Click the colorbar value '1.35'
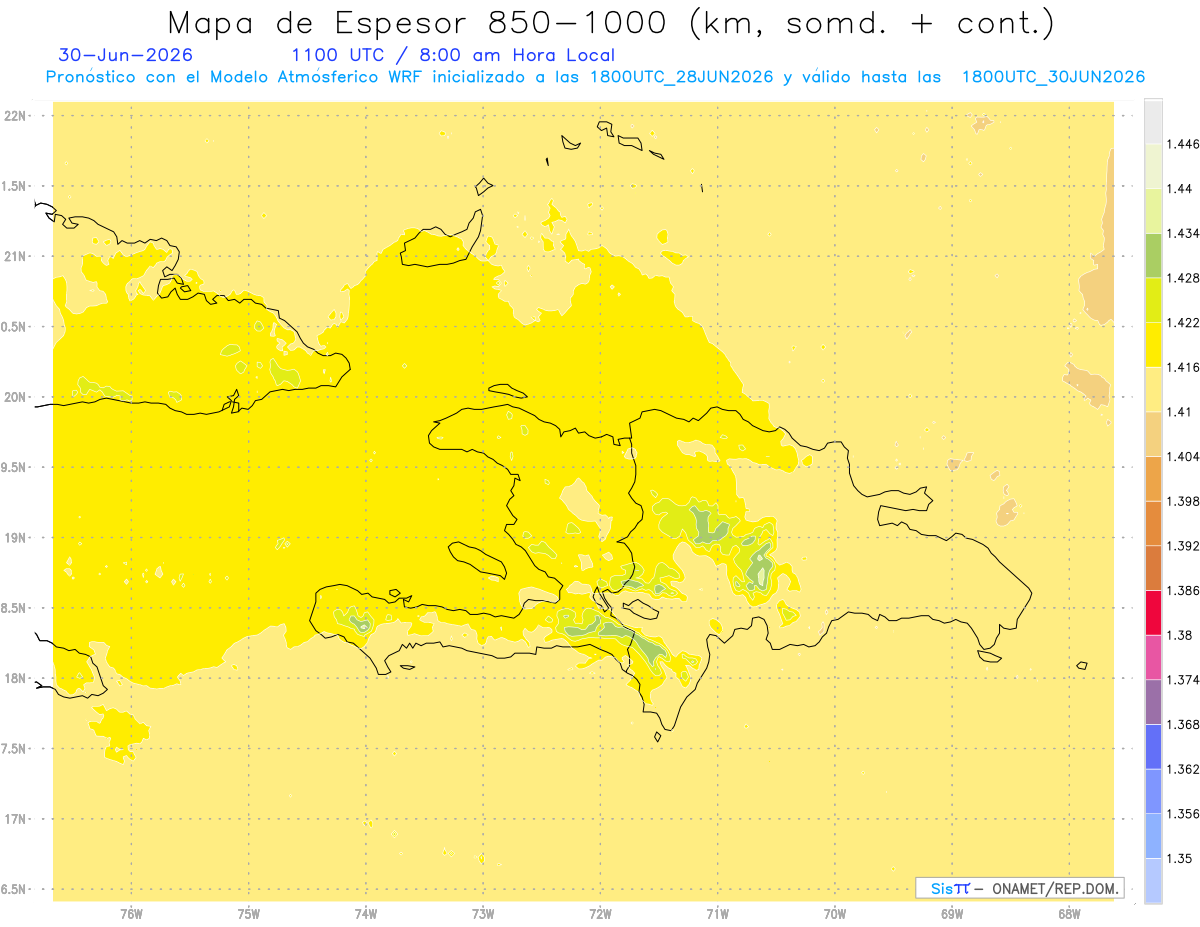Screen dimensions: 1200x927 click(1181, 858)
